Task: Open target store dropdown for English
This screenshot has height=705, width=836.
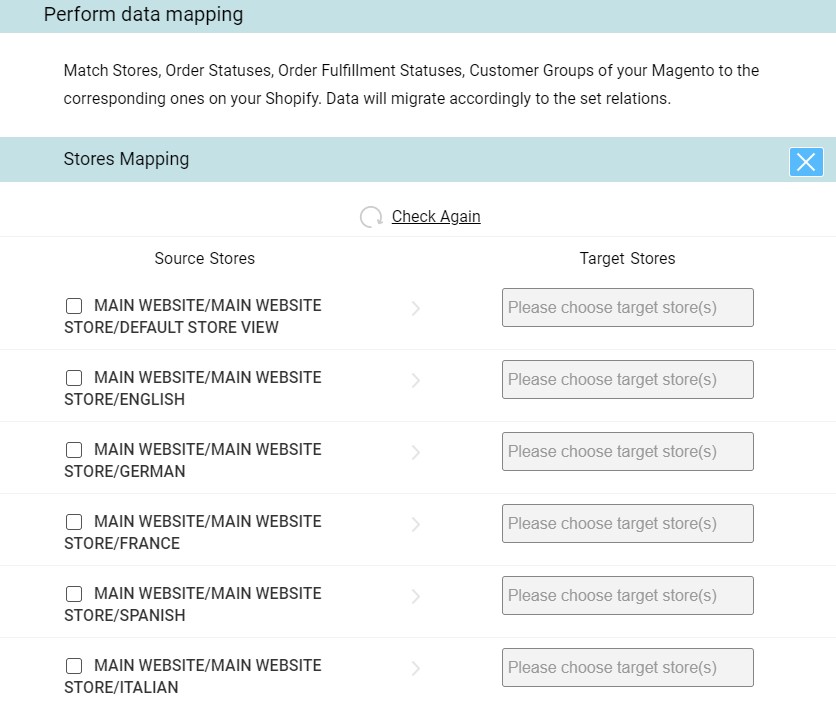Action: [x=628, y=380]
